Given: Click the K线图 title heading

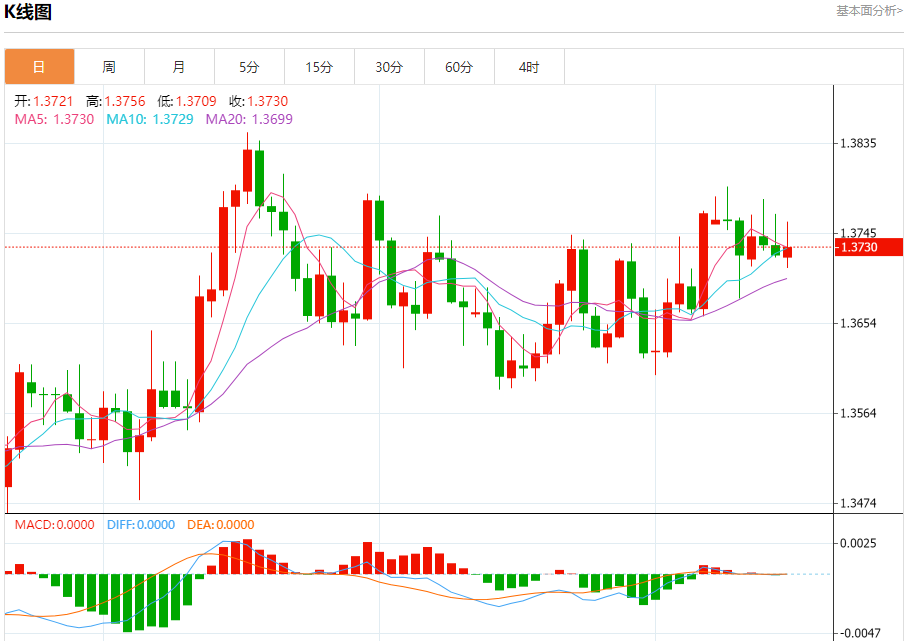Looking at the screenshot, I should point(28,12).
